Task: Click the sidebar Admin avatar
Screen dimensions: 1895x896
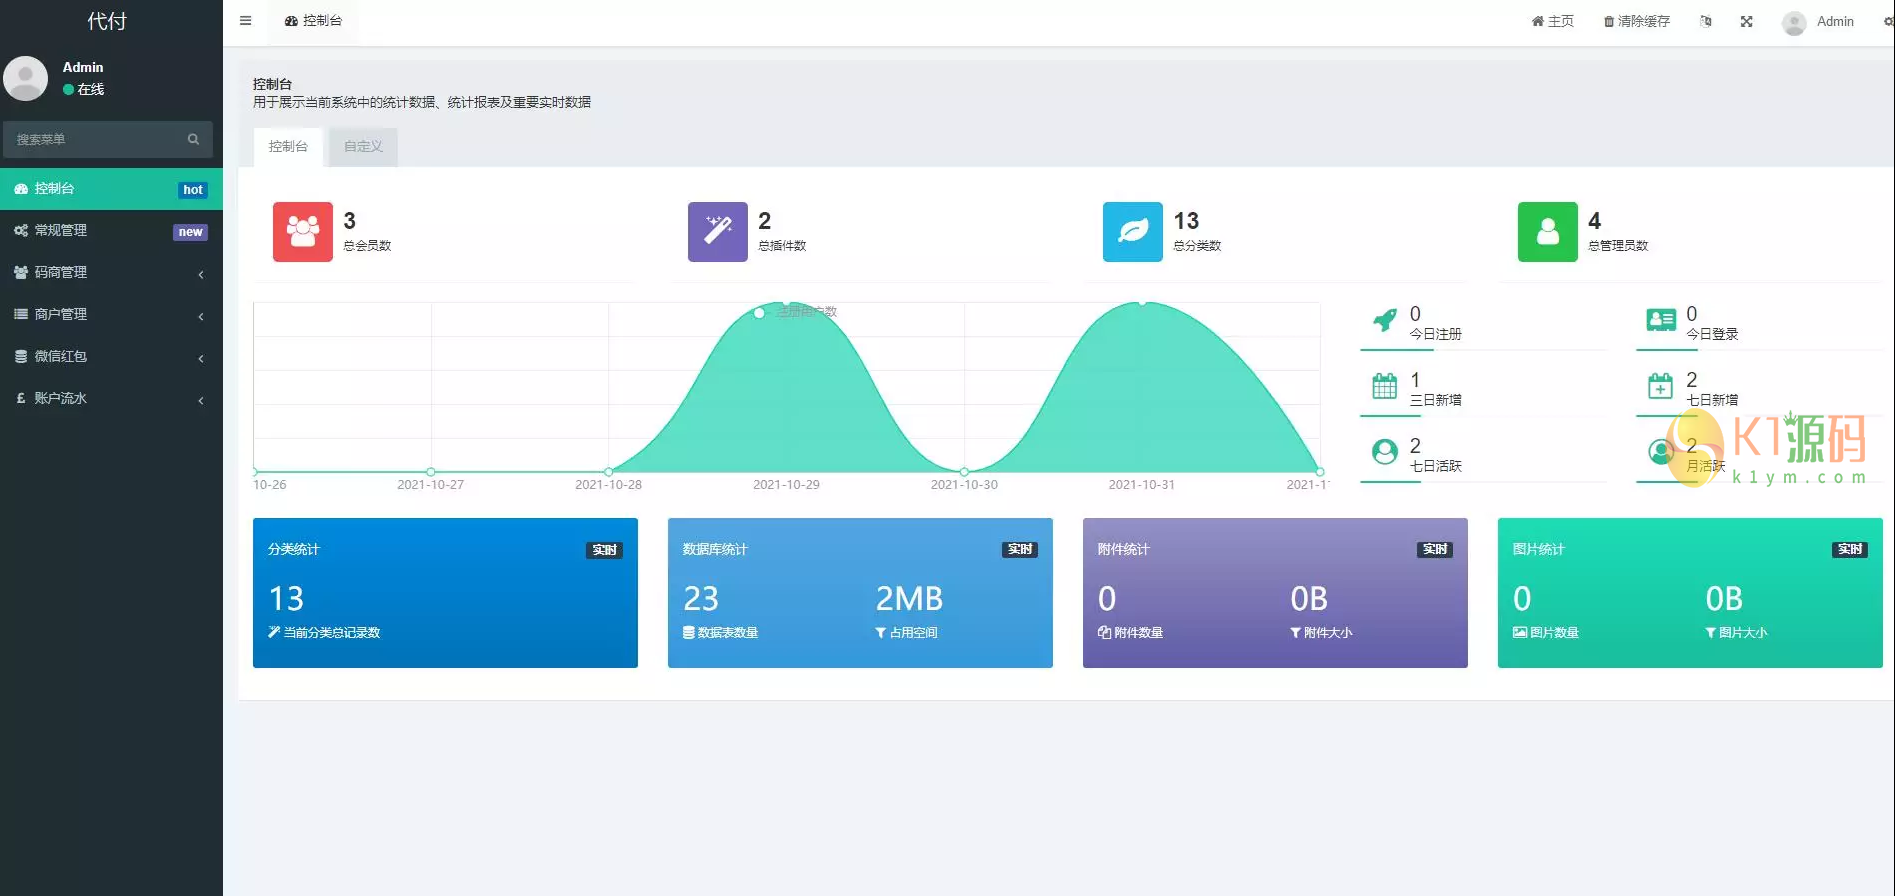Action: point(26,78)
